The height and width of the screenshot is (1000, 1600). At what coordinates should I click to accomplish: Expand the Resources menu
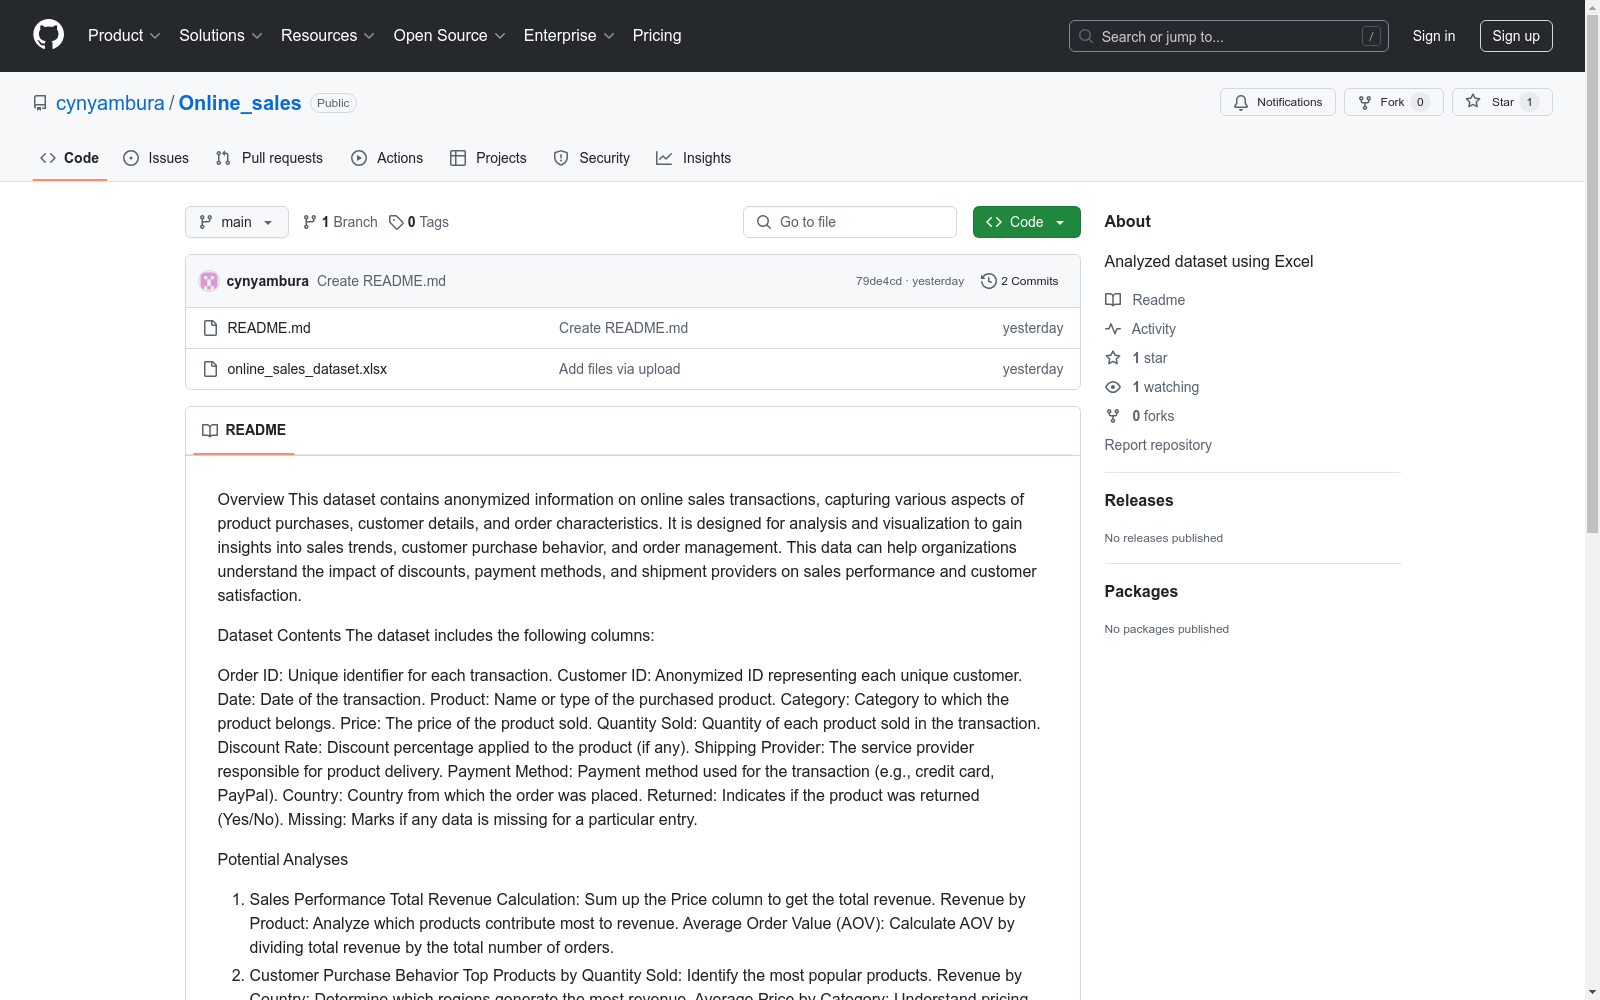[328, 35]
